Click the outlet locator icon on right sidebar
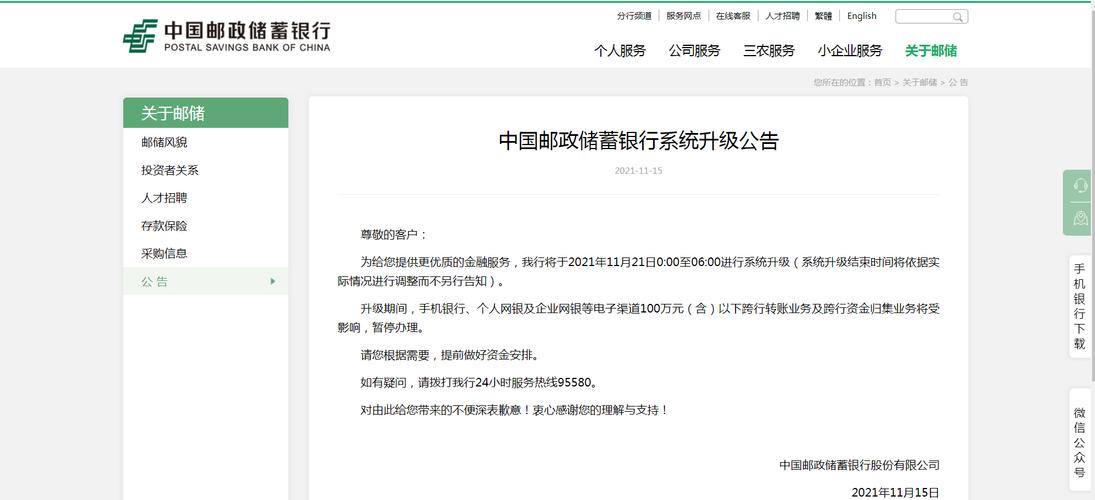1095x500 pixels. coord(1080,219)
